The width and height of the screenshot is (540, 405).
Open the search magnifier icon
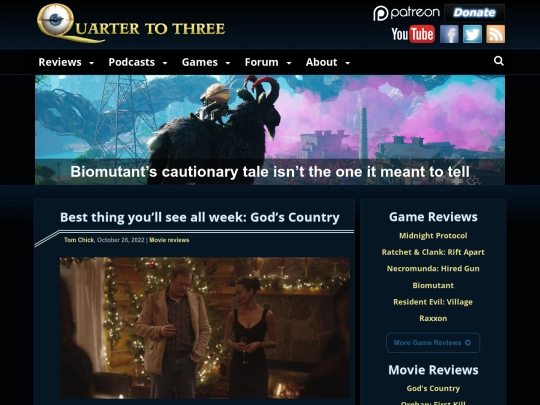(x=498, y=61)
